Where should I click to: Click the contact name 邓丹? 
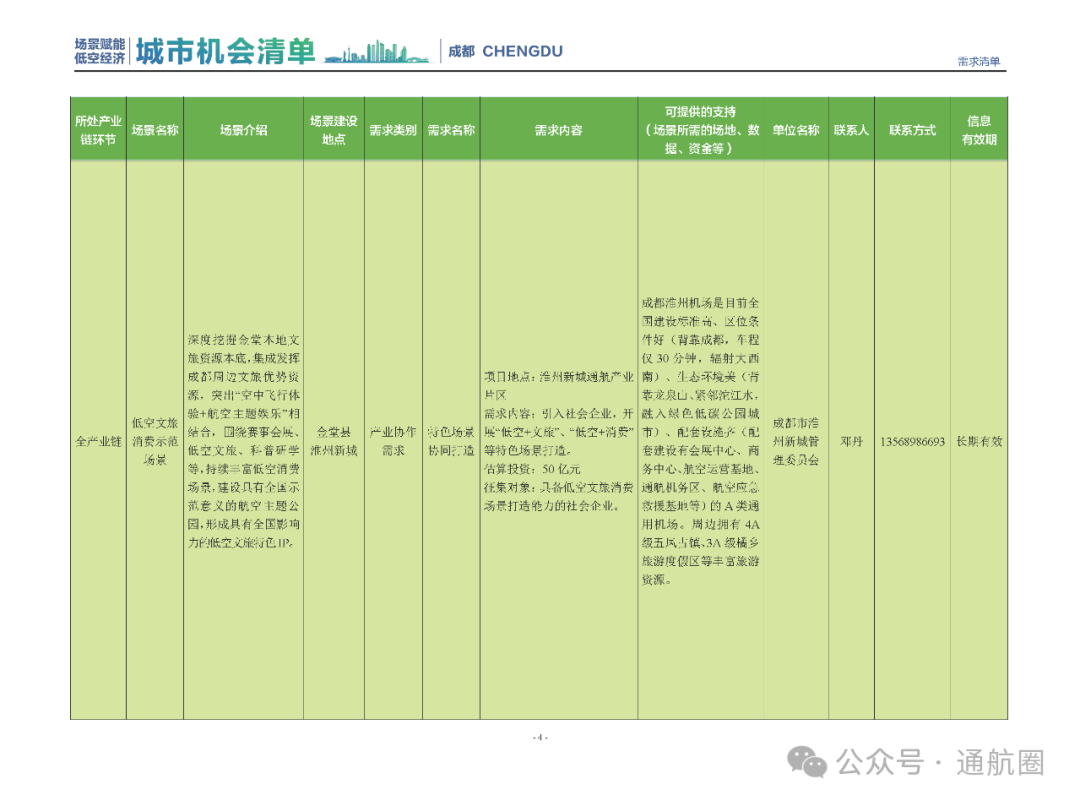click(851, 442)
